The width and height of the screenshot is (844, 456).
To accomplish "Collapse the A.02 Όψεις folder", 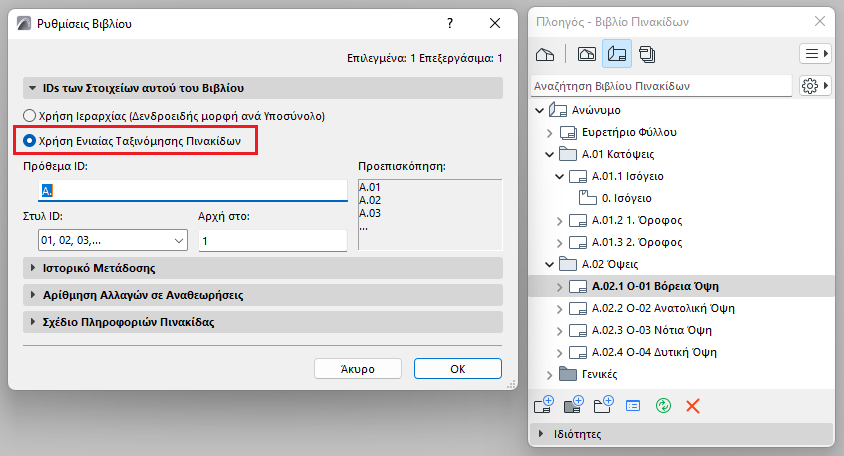I will pyautogui.click(x=550, y=264).
